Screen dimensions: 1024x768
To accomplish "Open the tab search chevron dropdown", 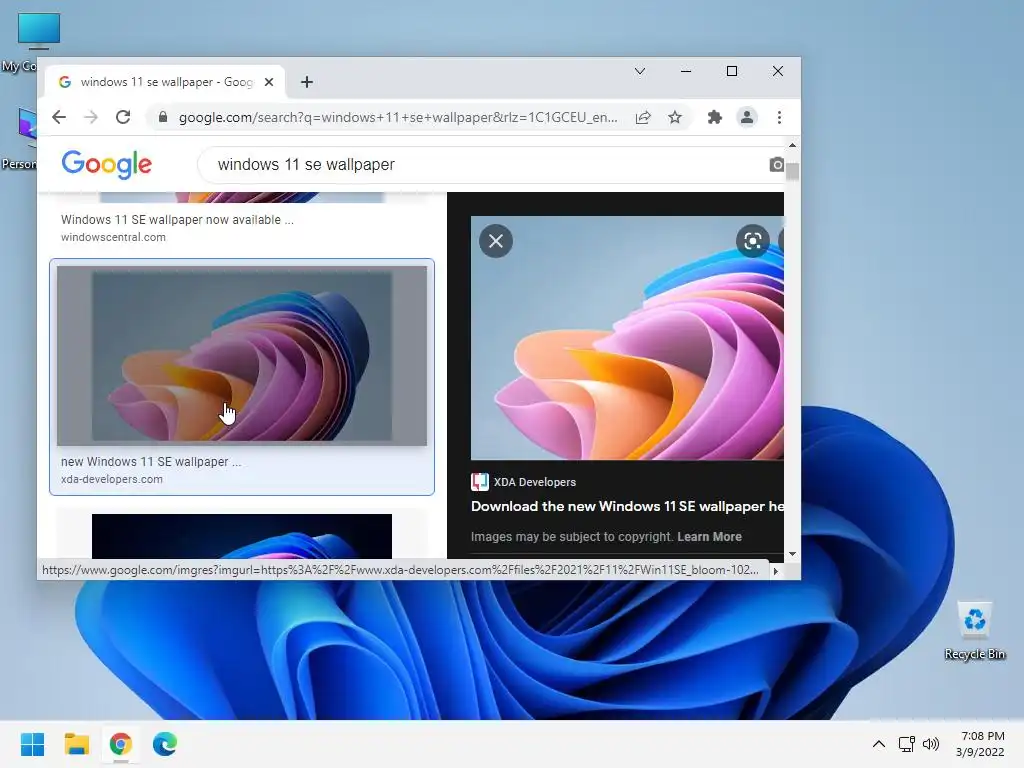I will [640, 71].
